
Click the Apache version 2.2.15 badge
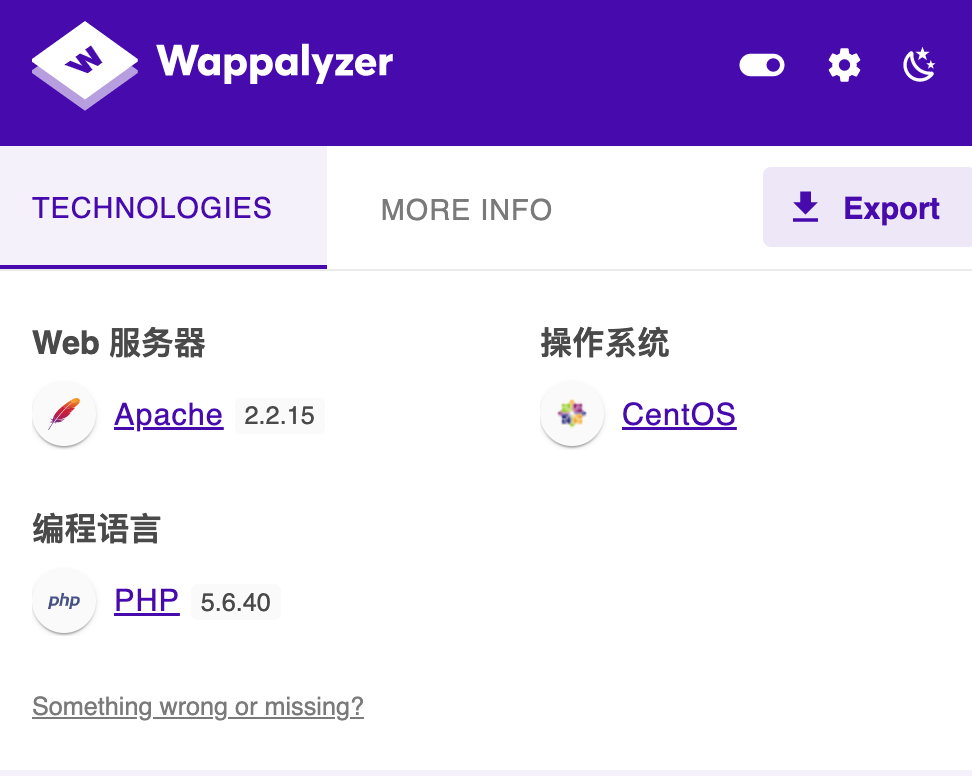point(280,415)
